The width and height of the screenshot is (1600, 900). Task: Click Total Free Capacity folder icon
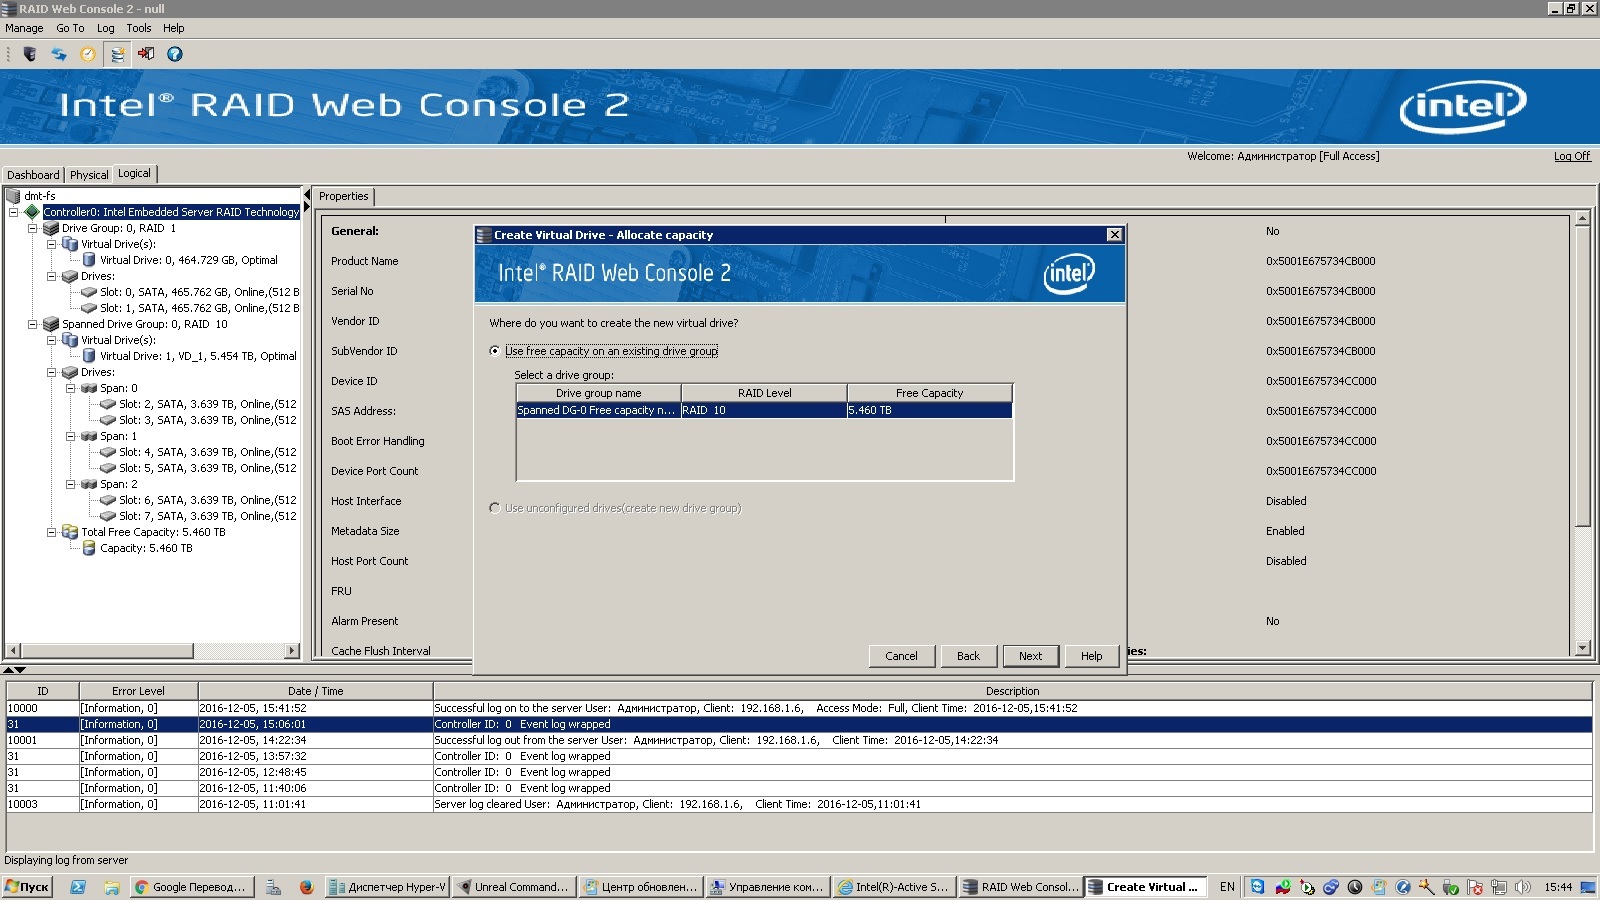[70, 532]
